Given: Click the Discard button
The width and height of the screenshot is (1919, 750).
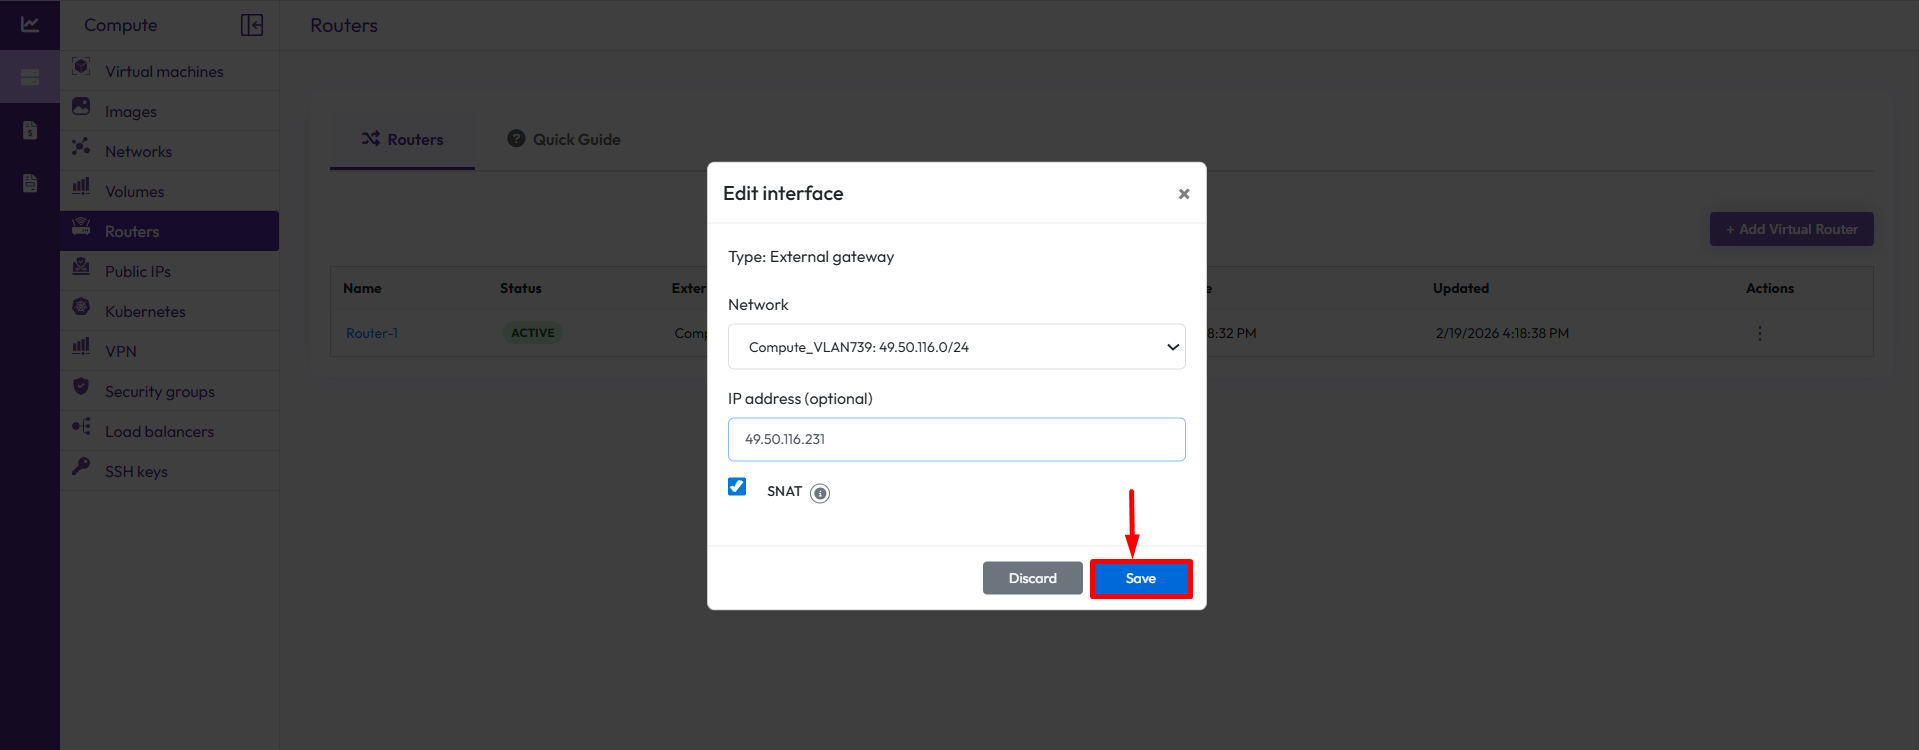Looking at the screenshot, I should 1032,578.
